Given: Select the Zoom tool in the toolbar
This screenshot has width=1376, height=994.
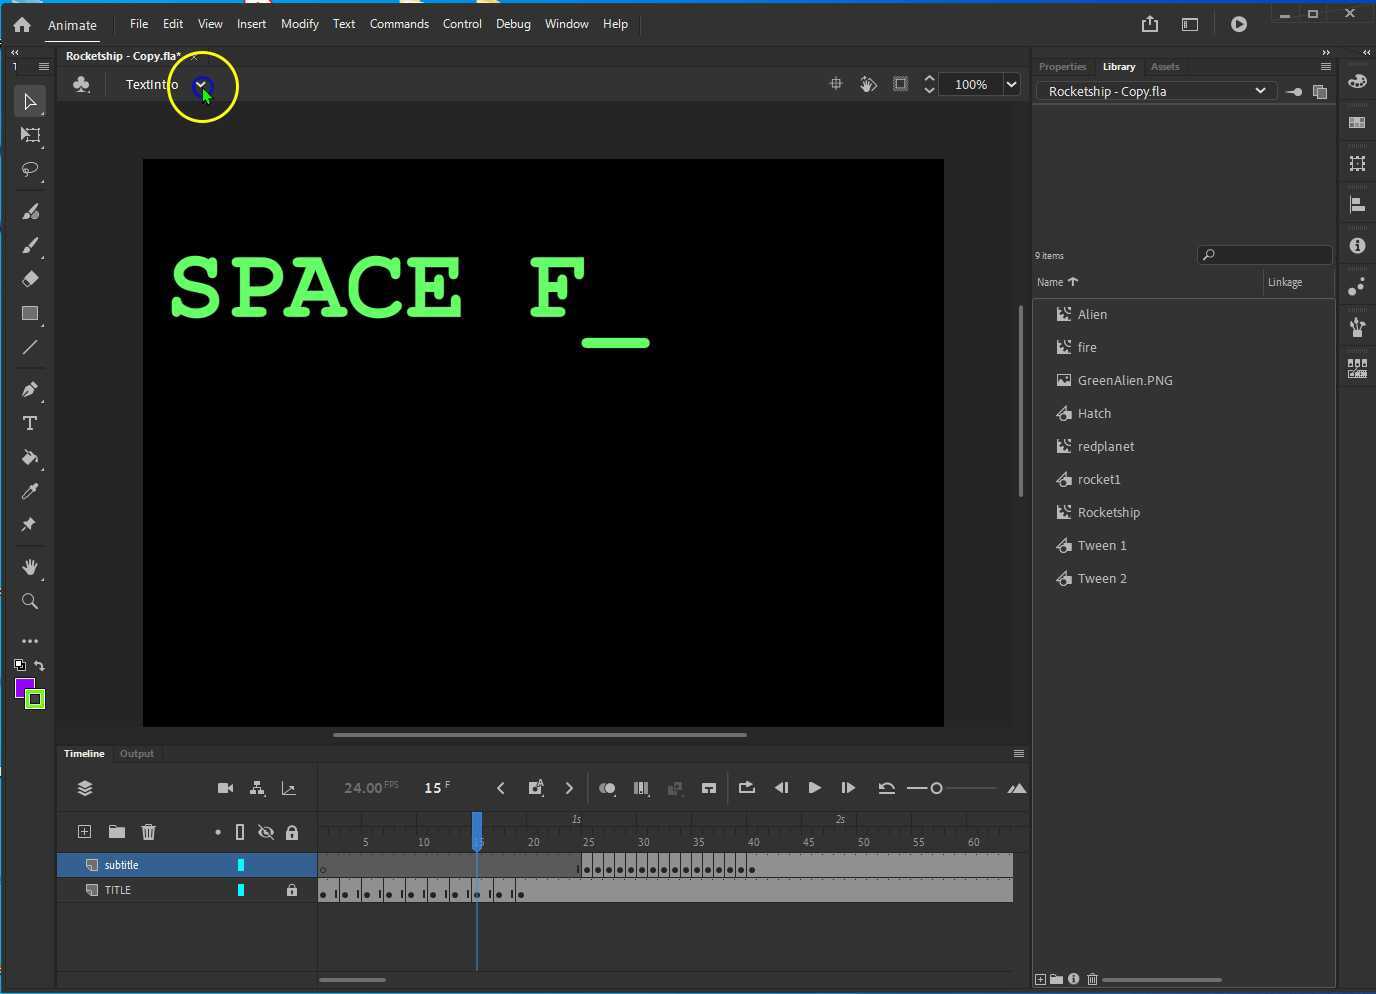Looking at the screenshot, I should tap(30, 601).
